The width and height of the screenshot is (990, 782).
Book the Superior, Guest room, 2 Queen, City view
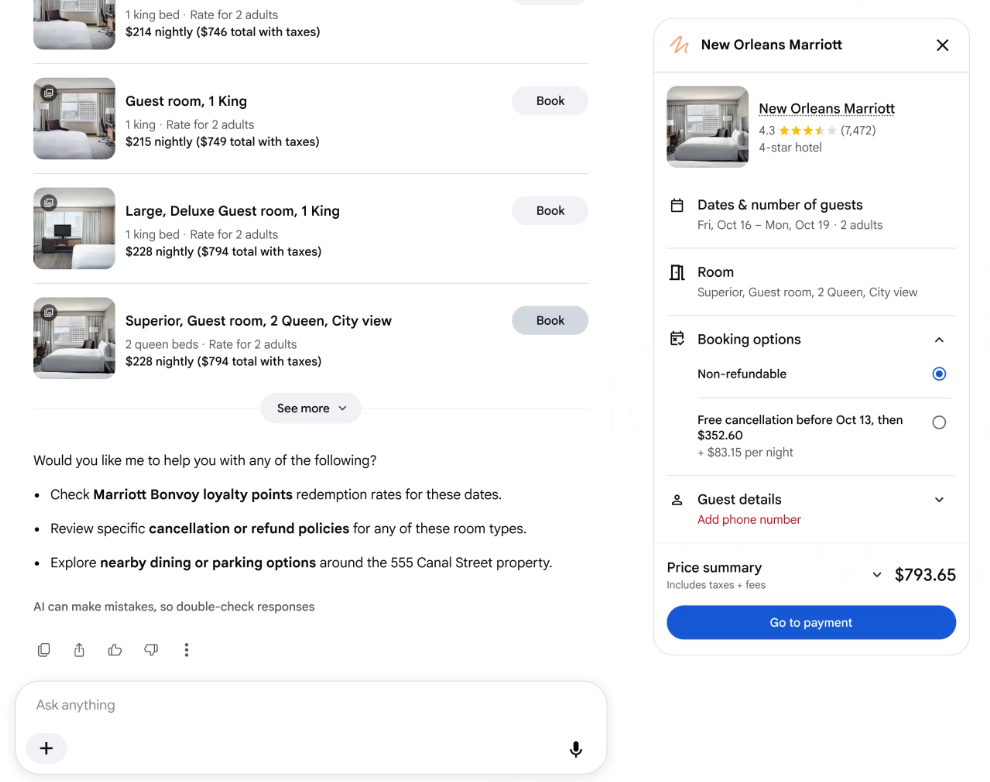click(550, 321)
